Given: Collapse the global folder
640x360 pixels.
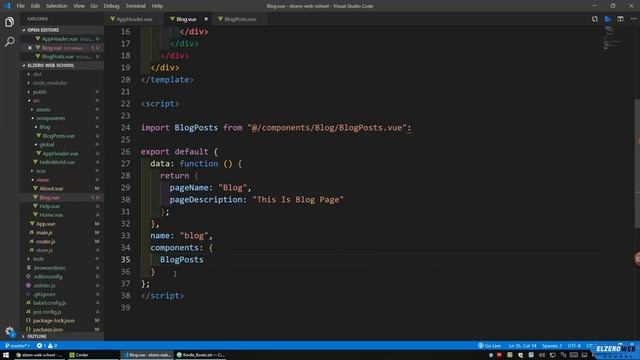Looking at the screenshot, I should pos(47,144).
